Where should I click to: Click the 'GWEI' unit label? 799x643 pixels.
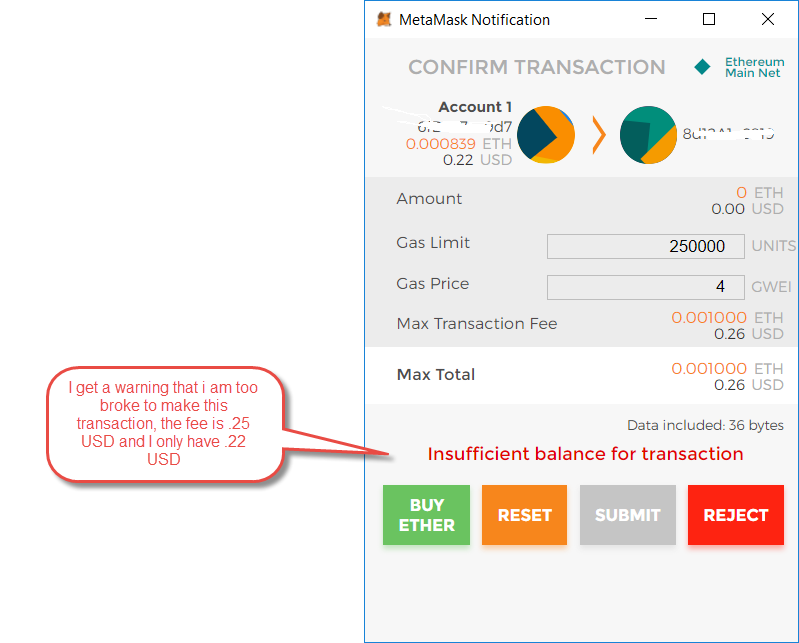(771, 287)
